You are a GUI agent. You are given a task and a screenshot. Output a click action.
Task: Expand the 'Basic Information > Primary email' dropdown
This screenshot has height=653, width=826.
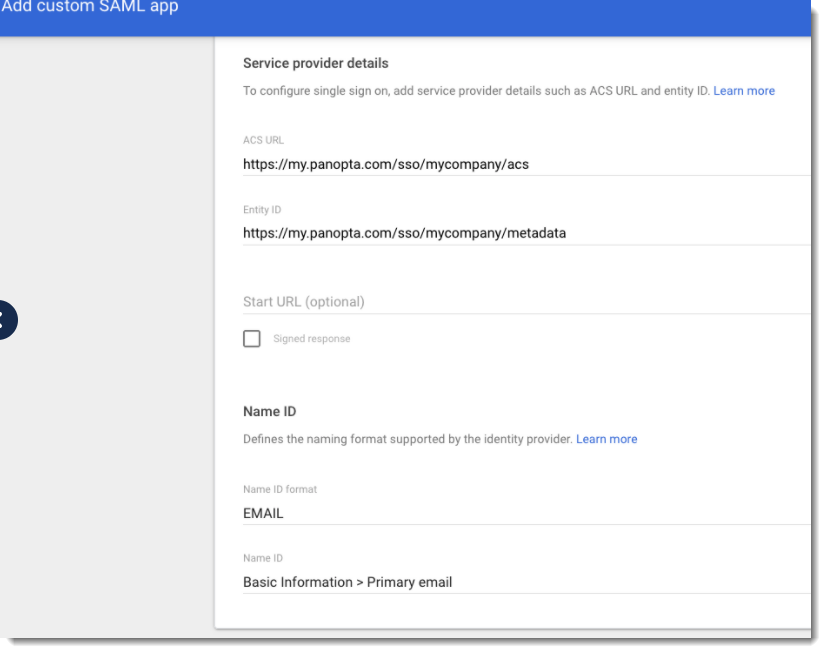pos(525,582)
